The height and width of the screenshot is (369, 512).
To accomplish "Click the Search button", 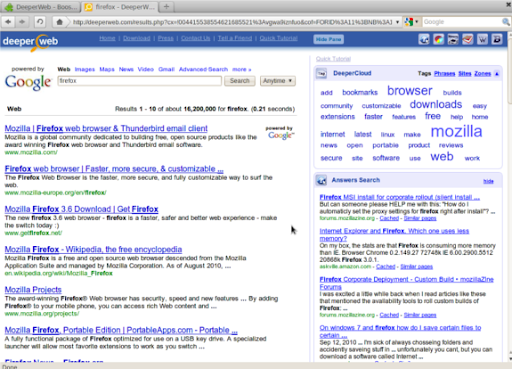I will [x=239, y=81].
